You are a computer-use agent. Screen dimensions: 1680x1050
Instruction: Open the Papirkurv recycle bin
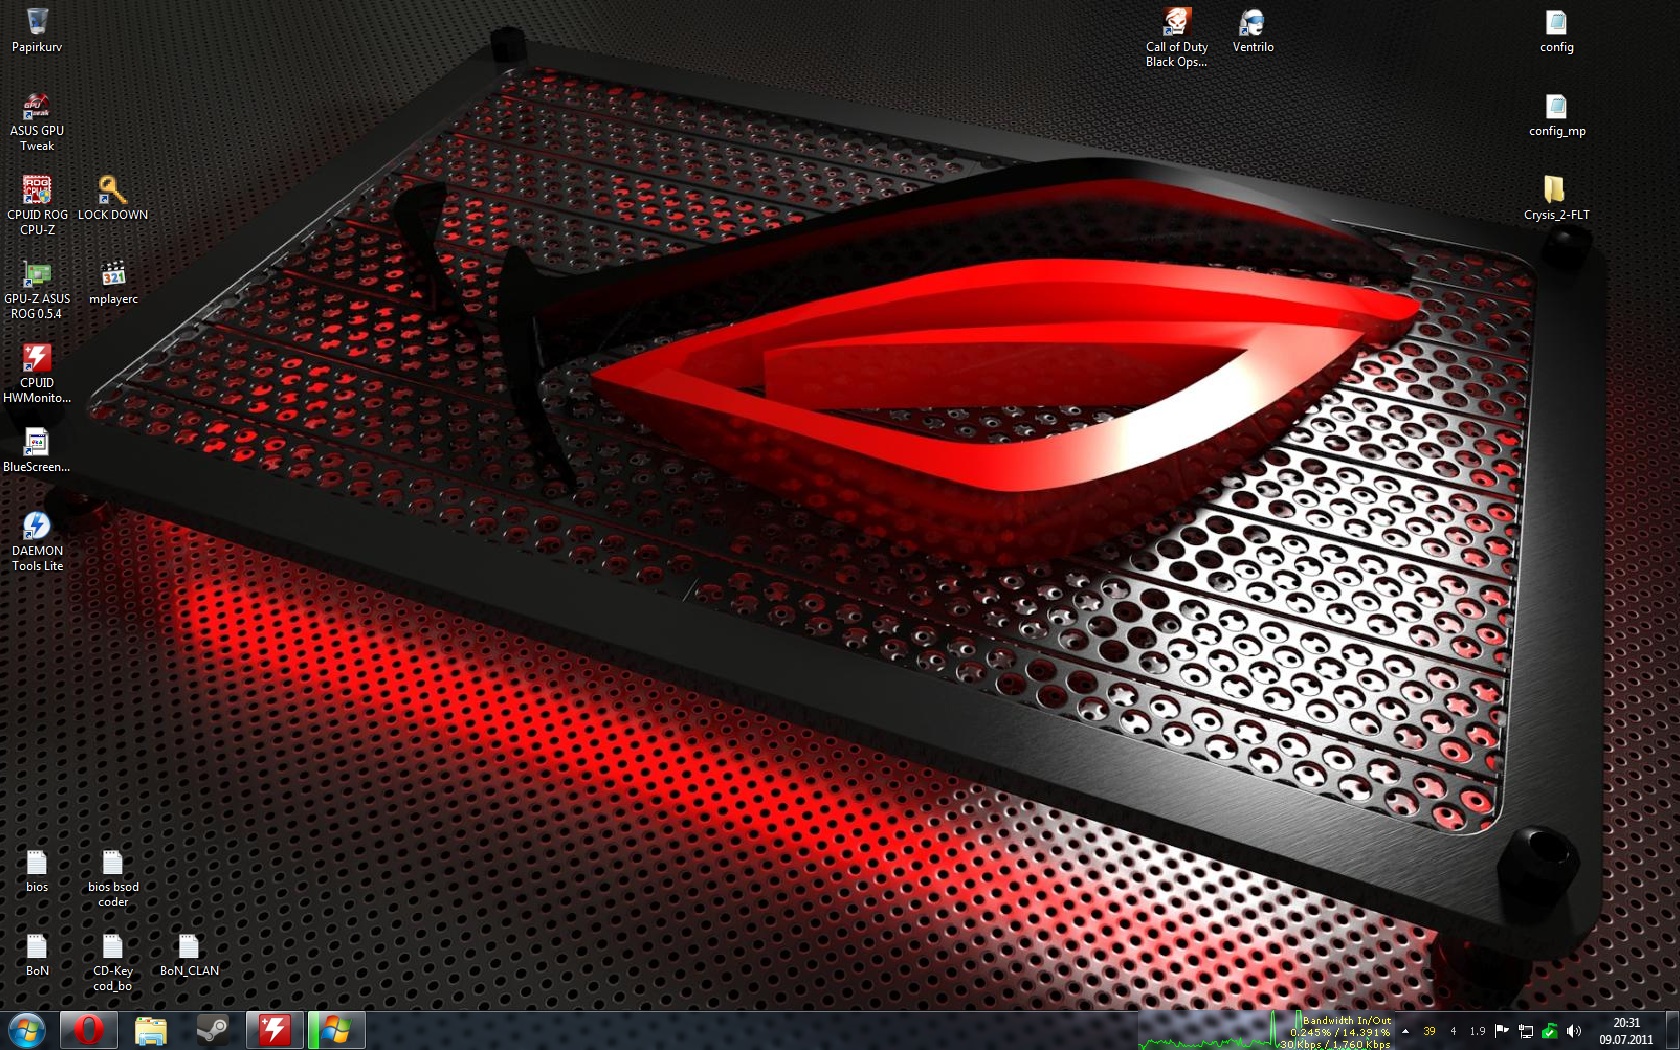(x=37, y=30)
